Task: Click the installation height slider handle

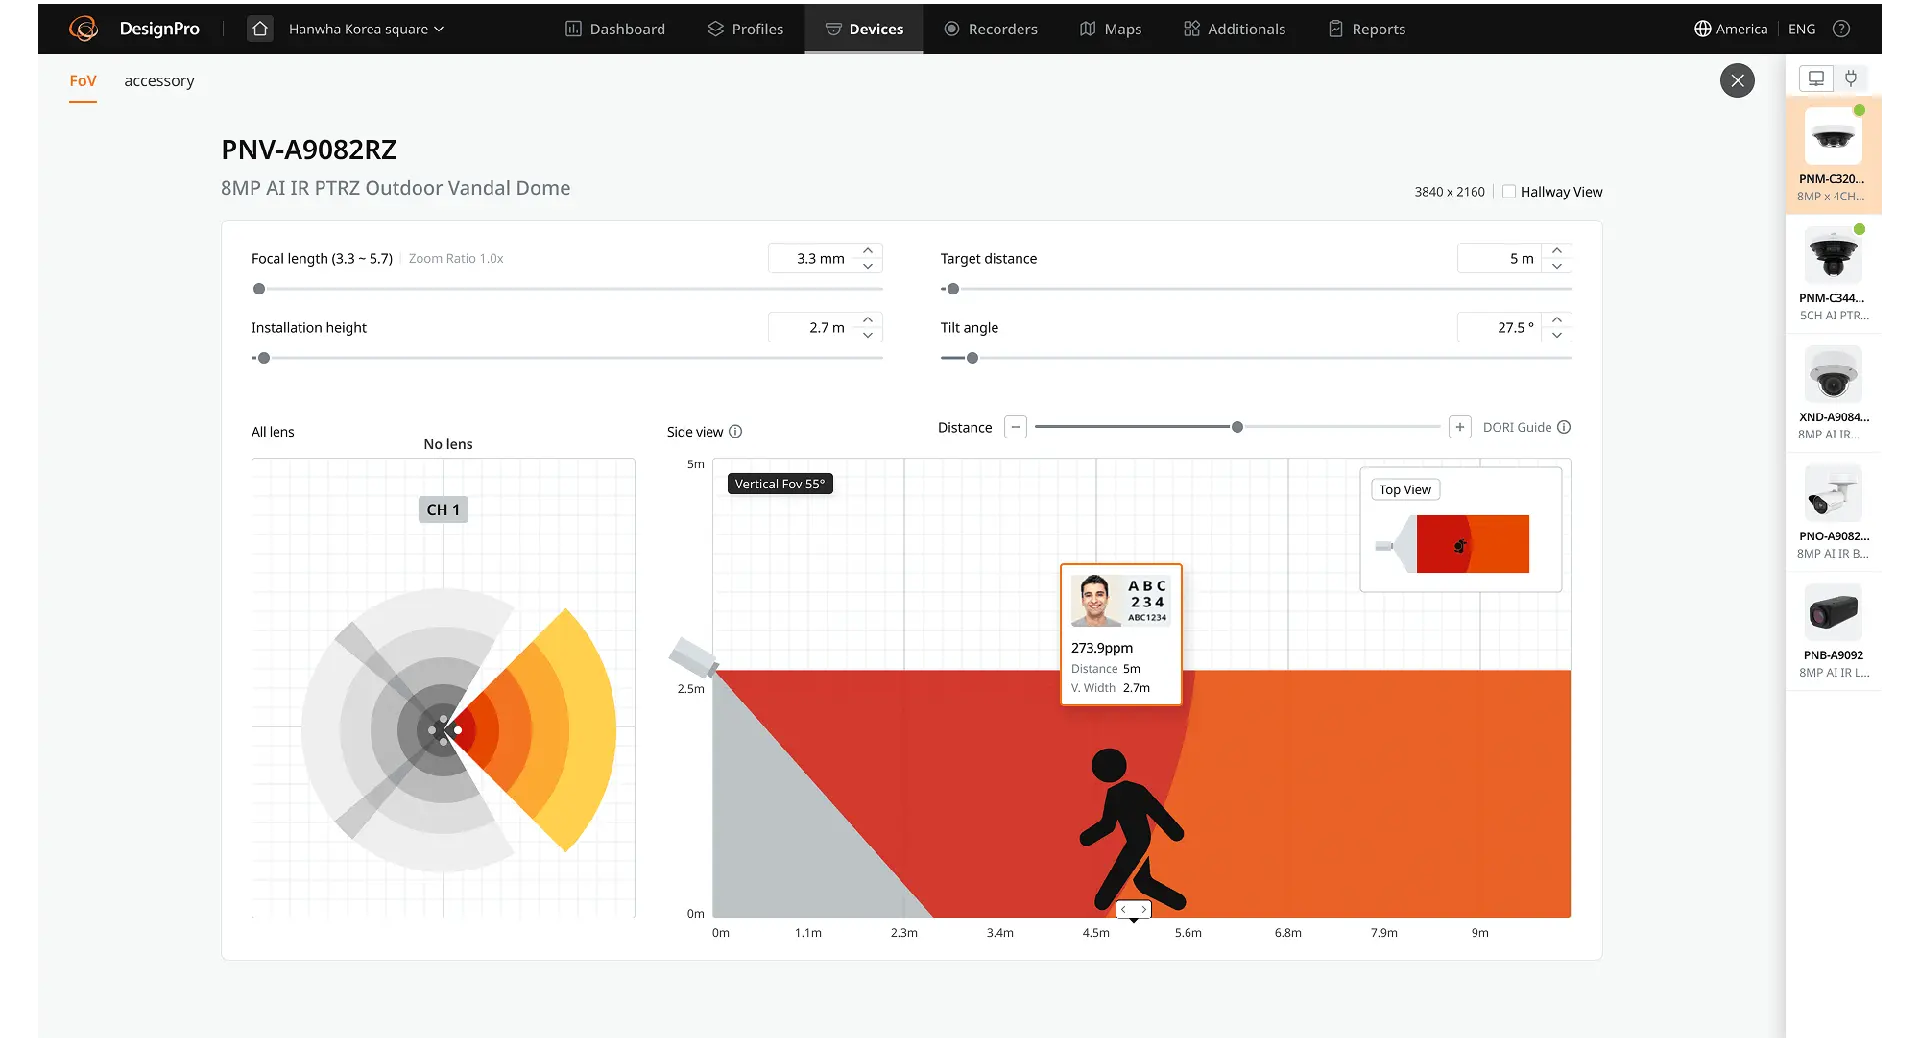Action: 264,358
